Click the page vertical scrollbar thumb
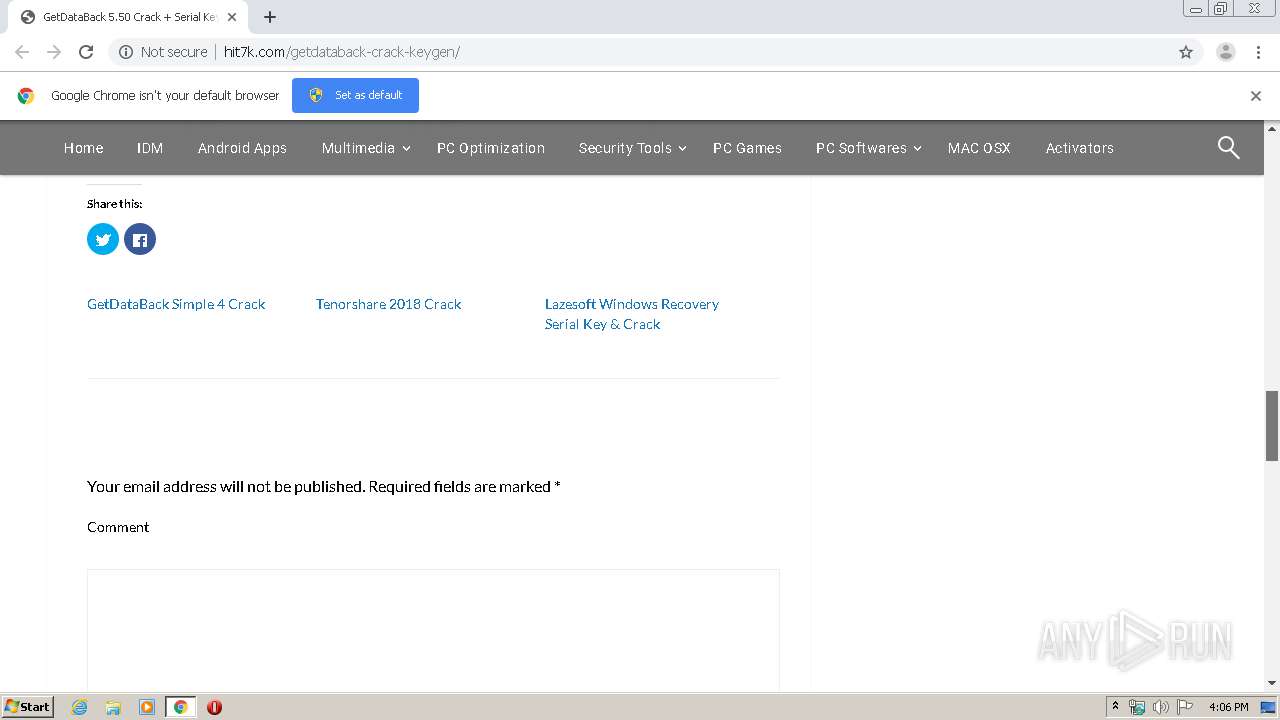Screen dimensions: 1280x720 tap(1272, 426)
